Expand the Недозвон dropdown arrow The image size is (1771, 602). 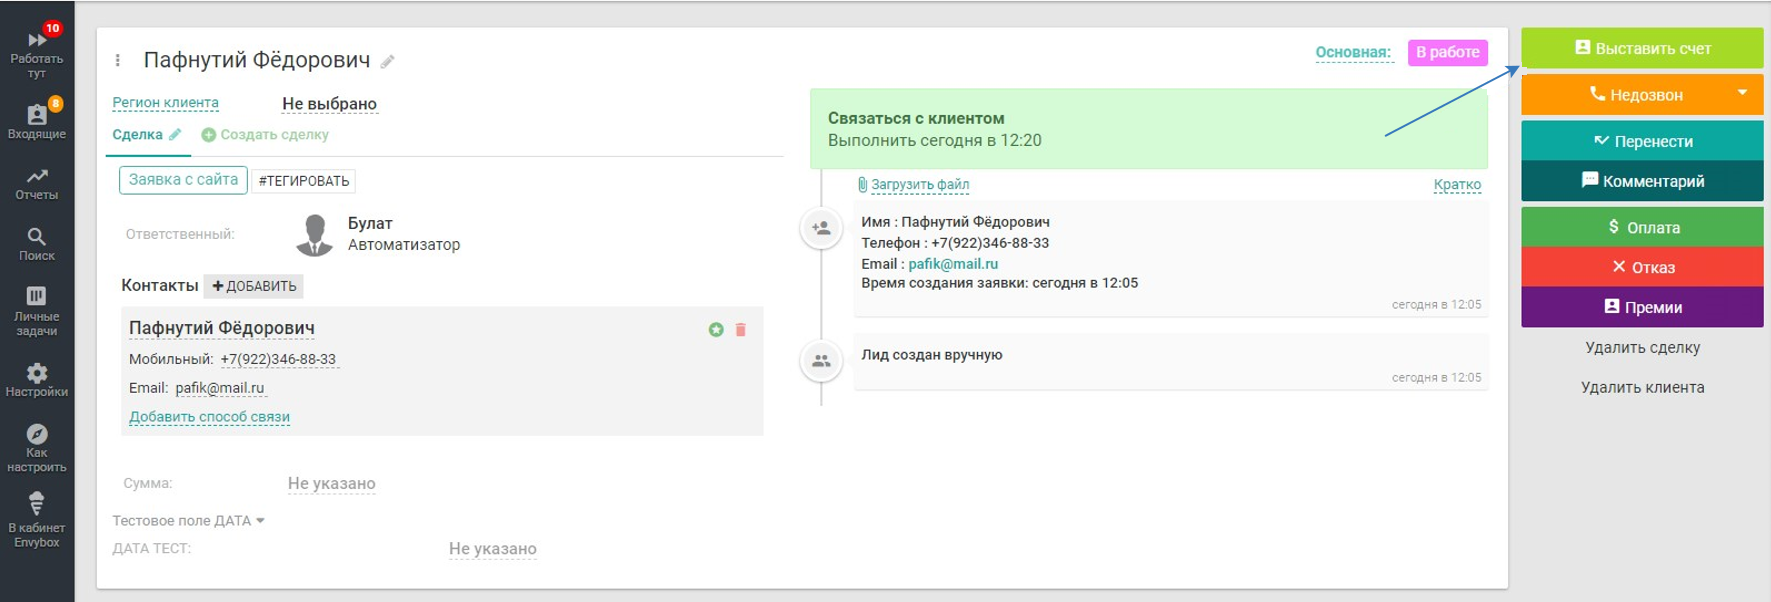click(1742, 93)
